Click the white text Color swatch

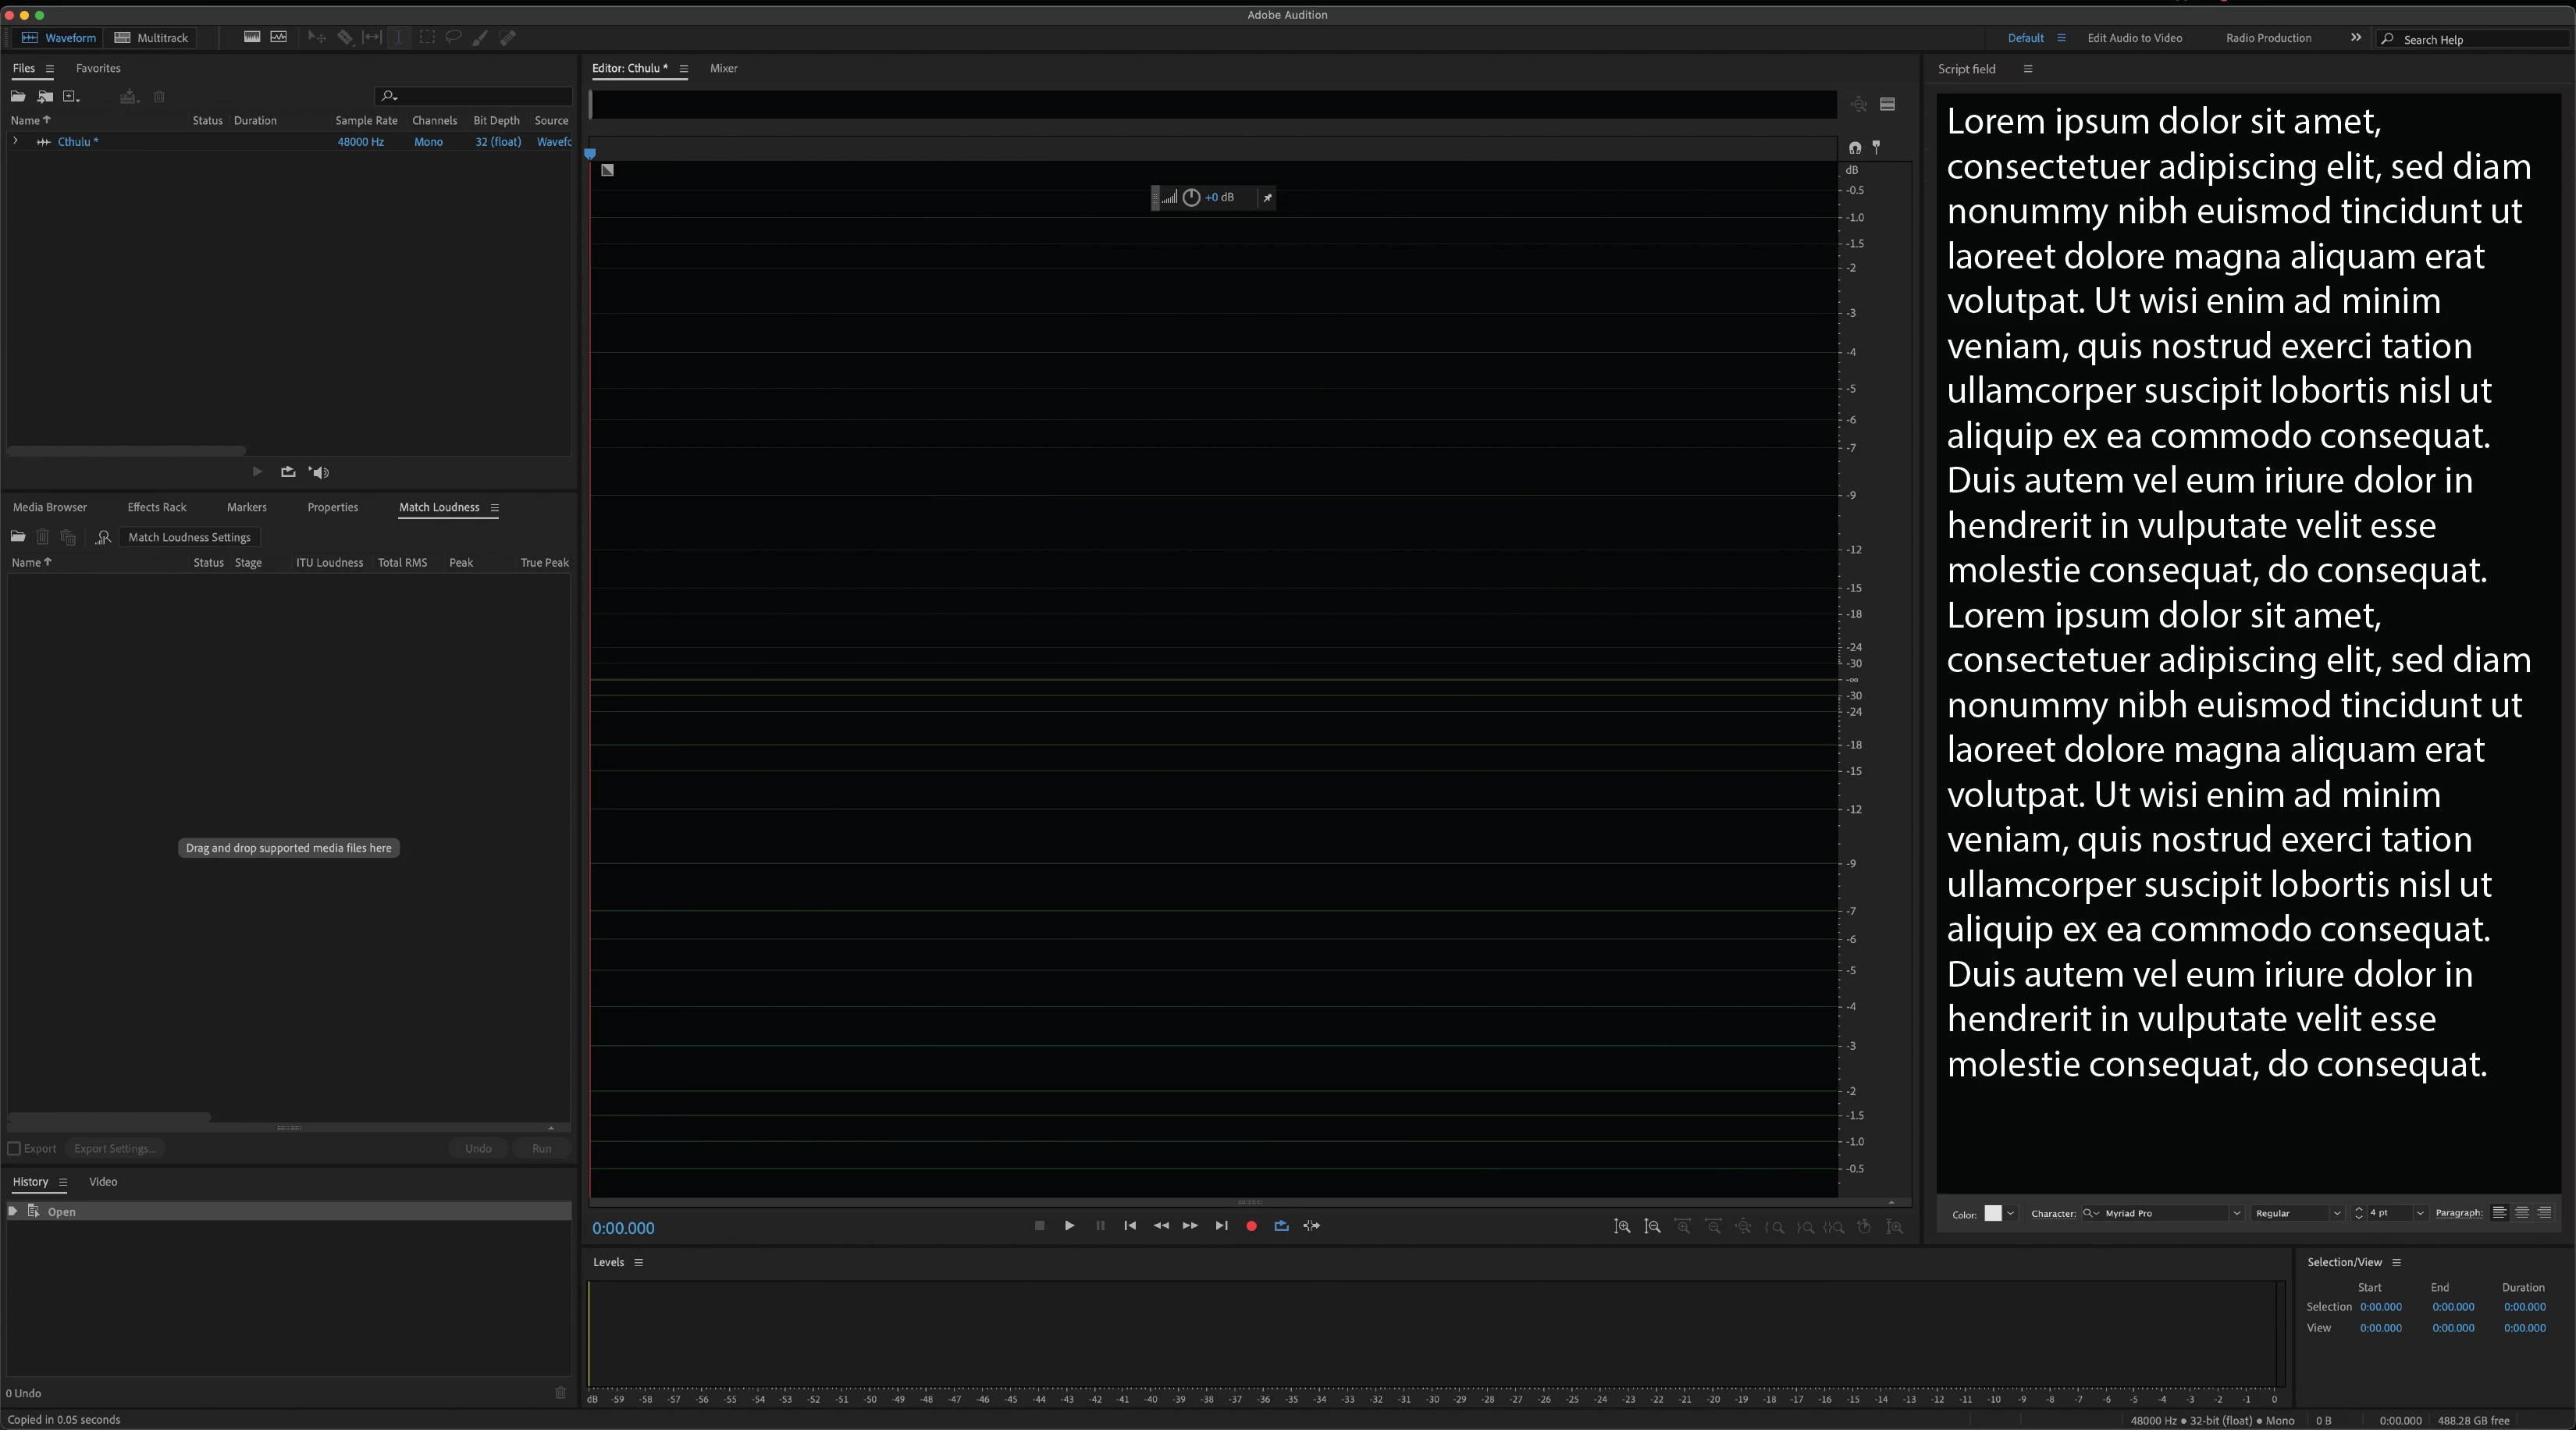point(1992,1213)
